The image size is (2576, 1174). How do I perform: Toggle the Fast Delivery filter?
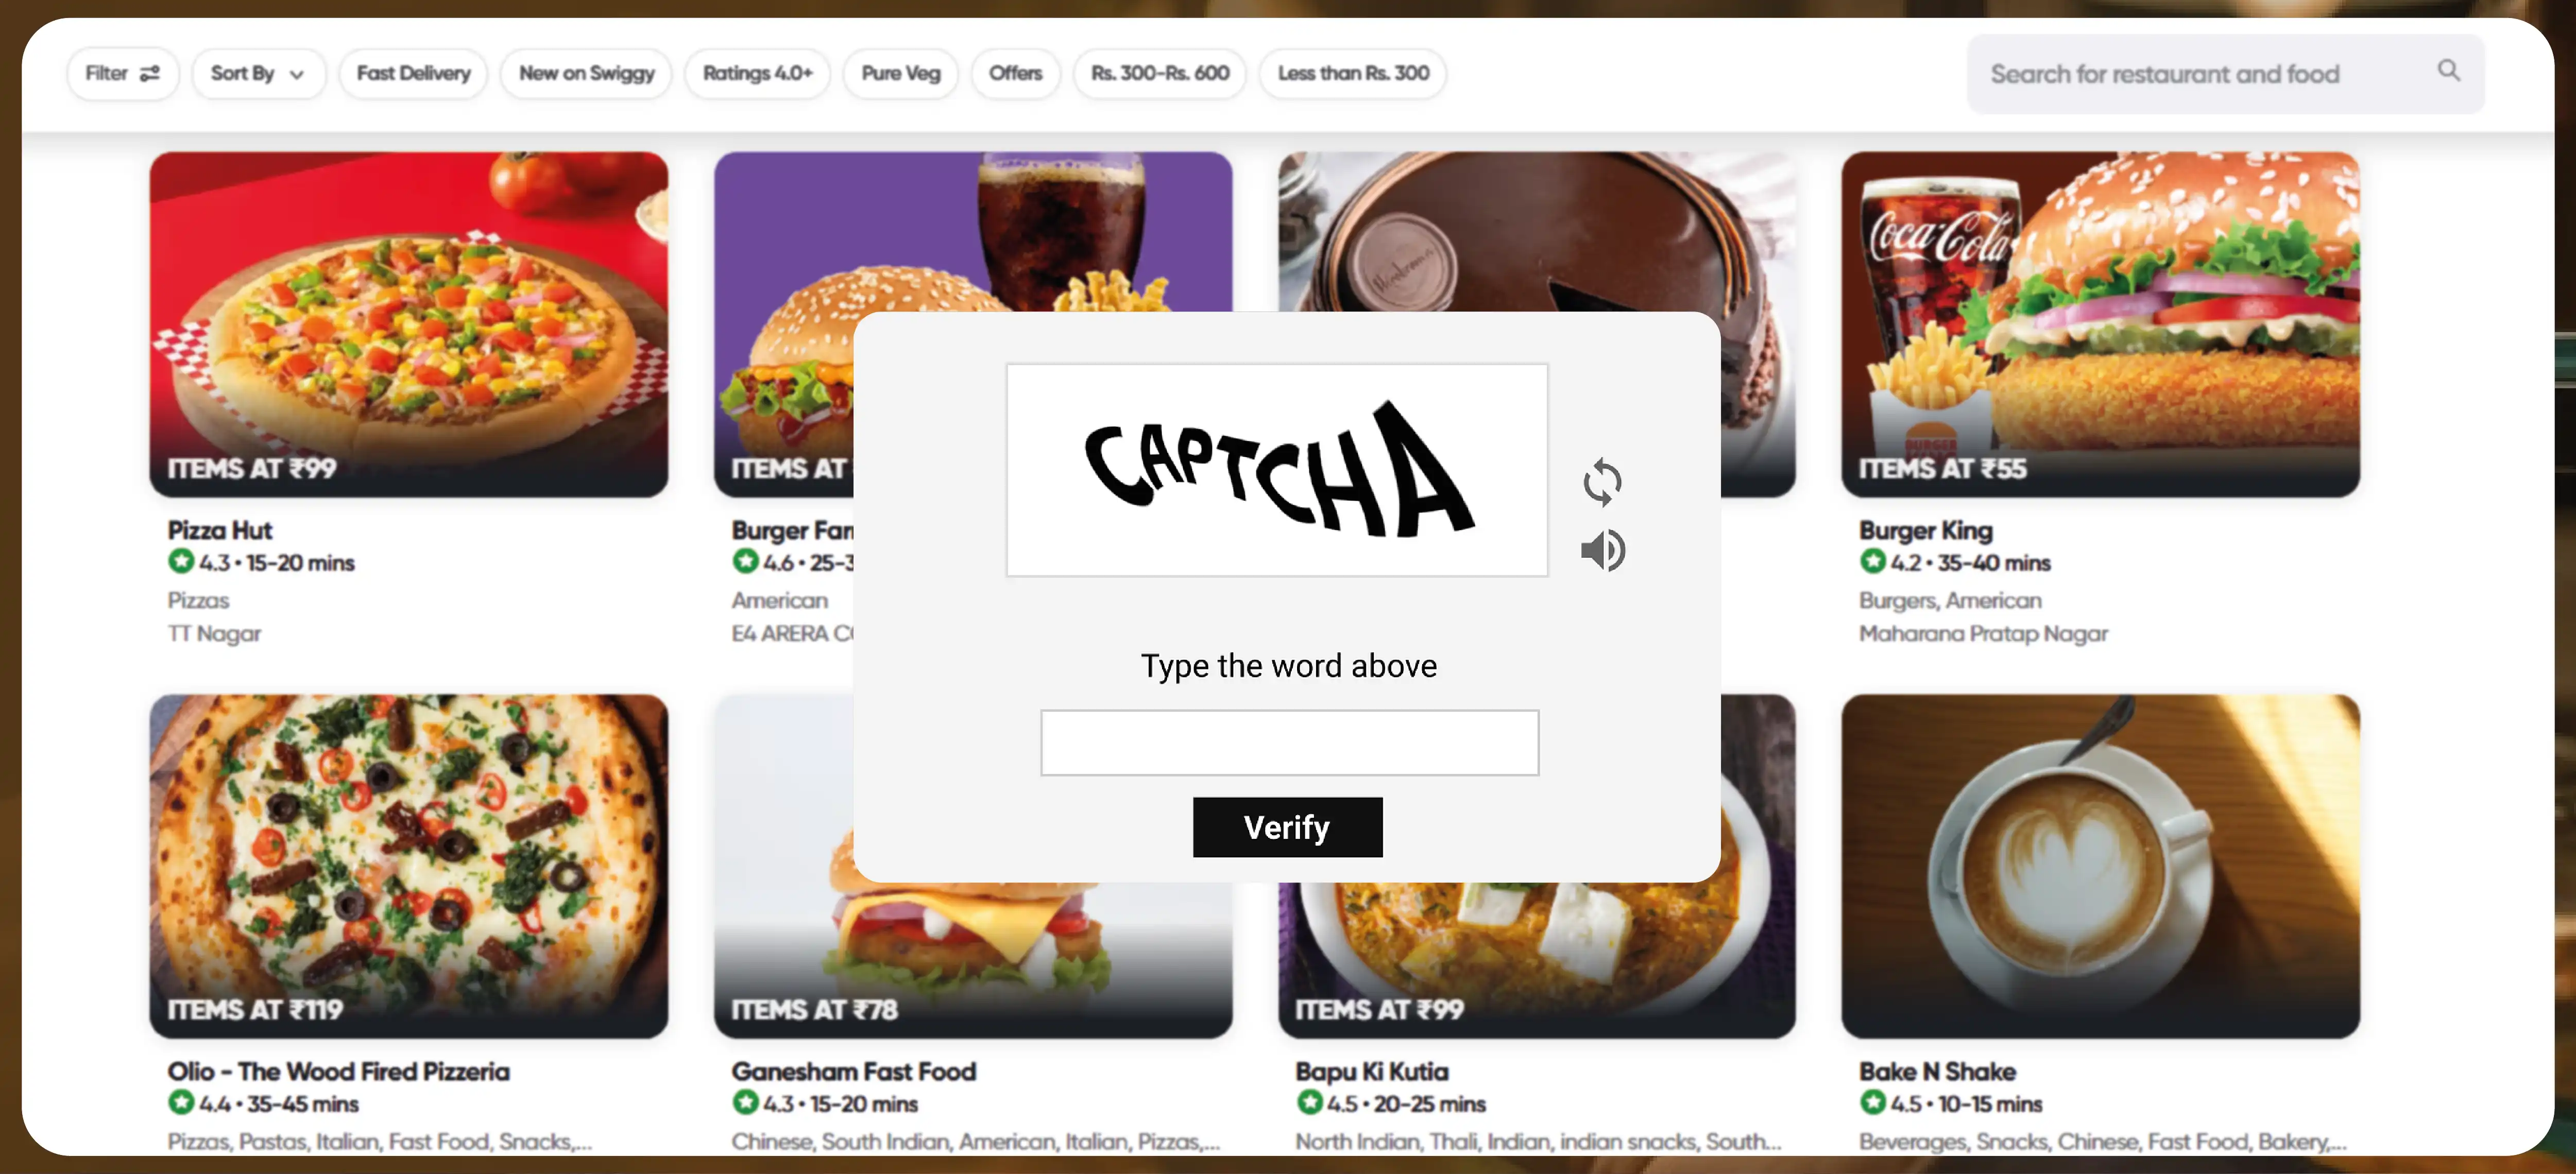coord(413,73)
